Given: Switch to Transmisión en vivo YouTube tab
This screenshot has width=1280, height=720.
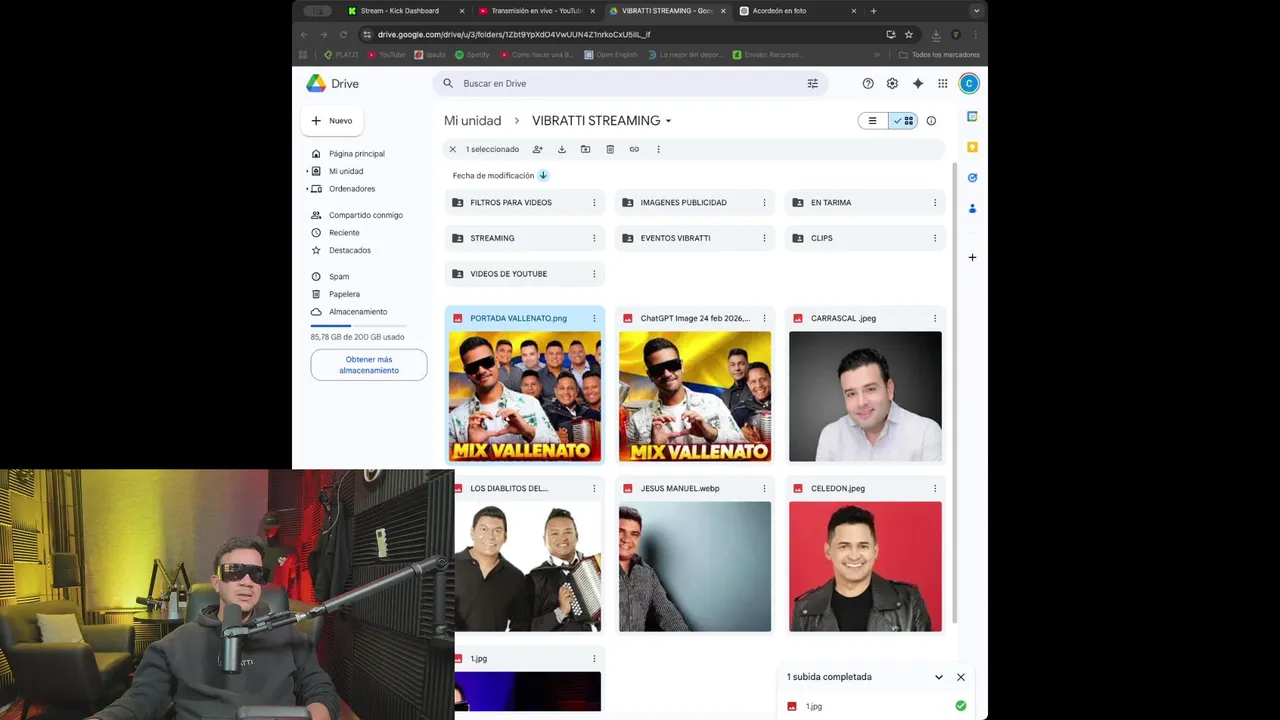Looking at the screenshot, I should click(x=535, y=11).
